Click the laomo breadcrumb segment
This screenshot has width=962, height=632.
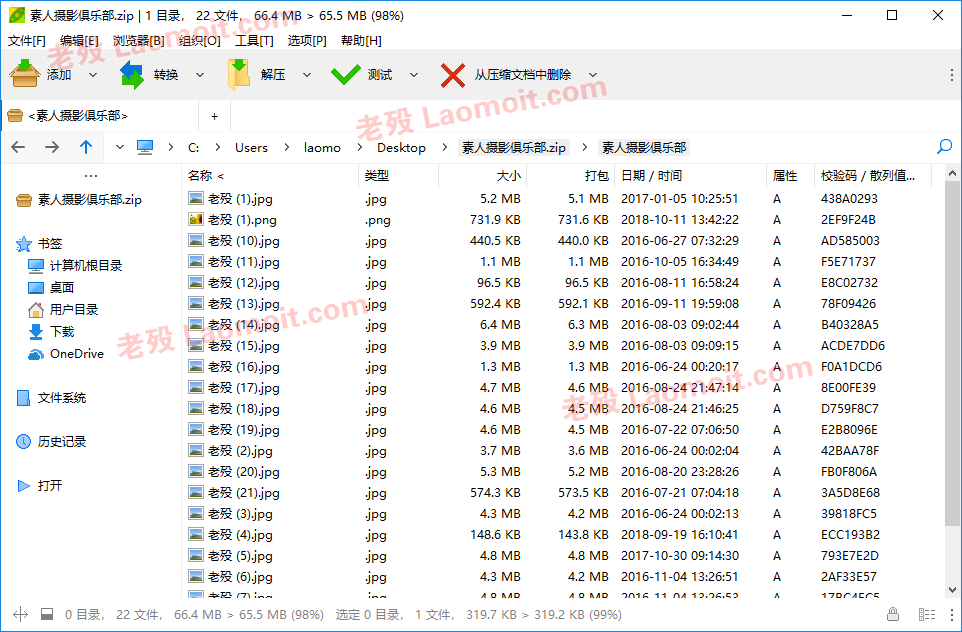(322, 148)
